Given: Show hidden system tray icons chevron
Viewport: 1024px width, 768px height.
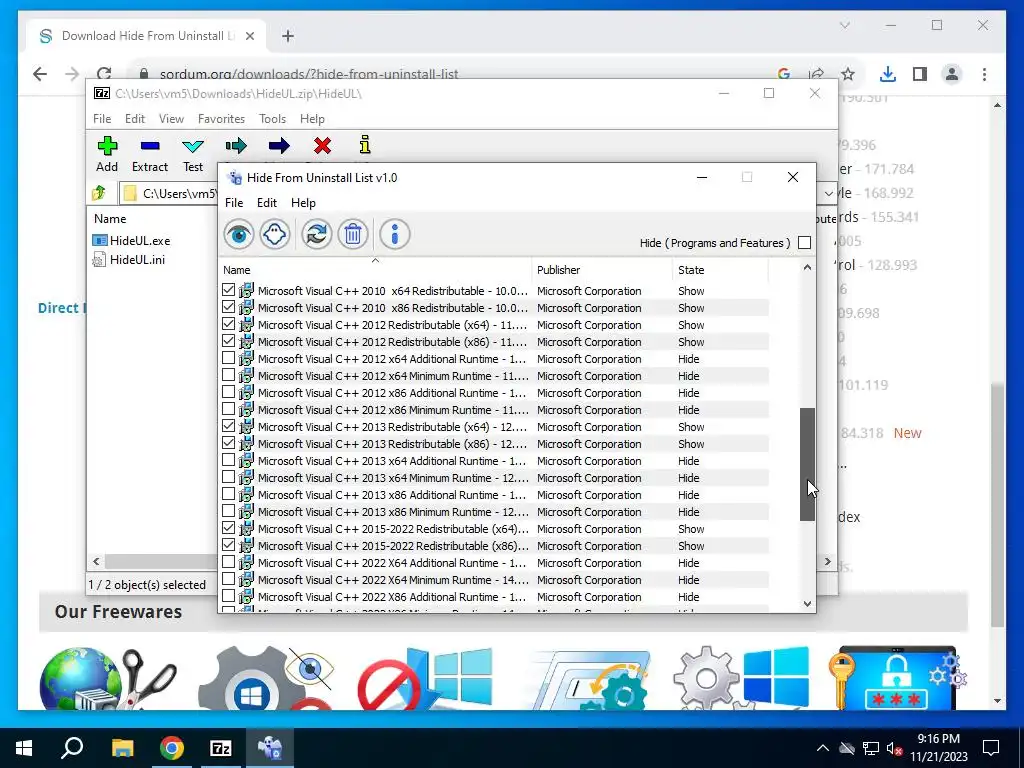Looking at the screenshot, I should tap(823, 748).
